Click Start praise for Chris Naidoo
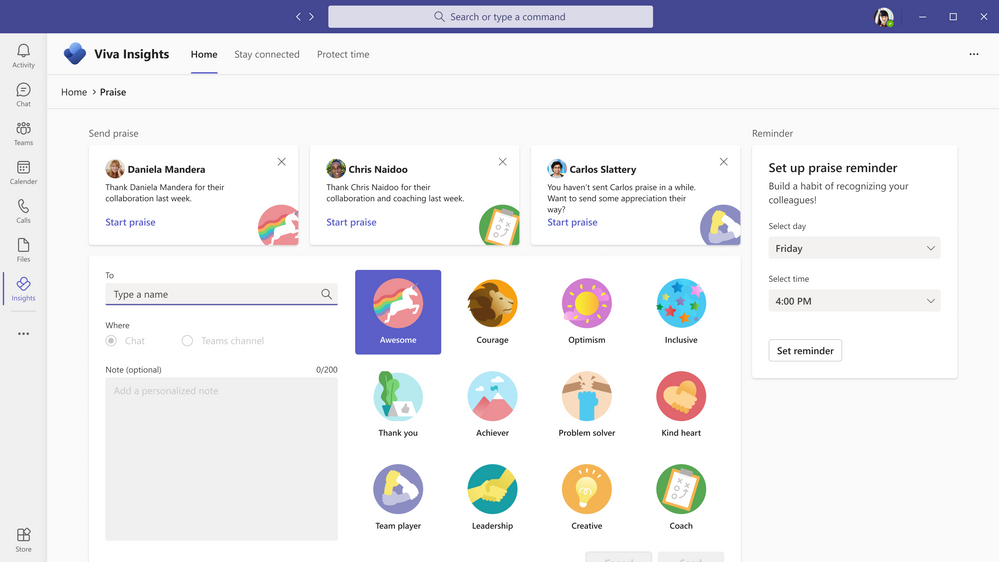The image size is (999, 562). [x=351, y=222]
